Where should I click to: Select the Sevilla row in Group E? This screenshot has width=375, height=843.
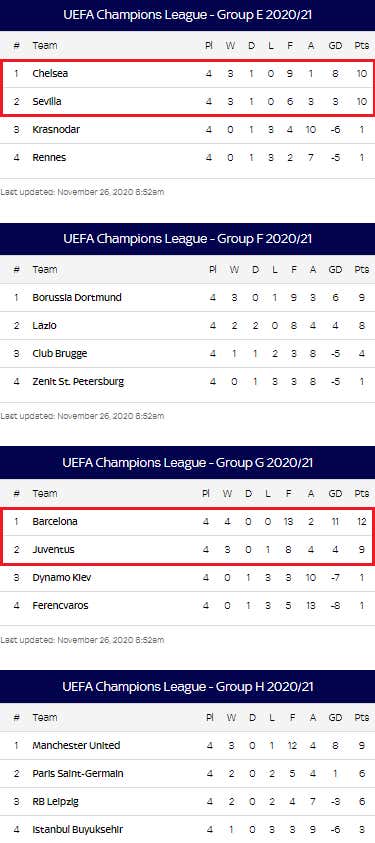188,101
